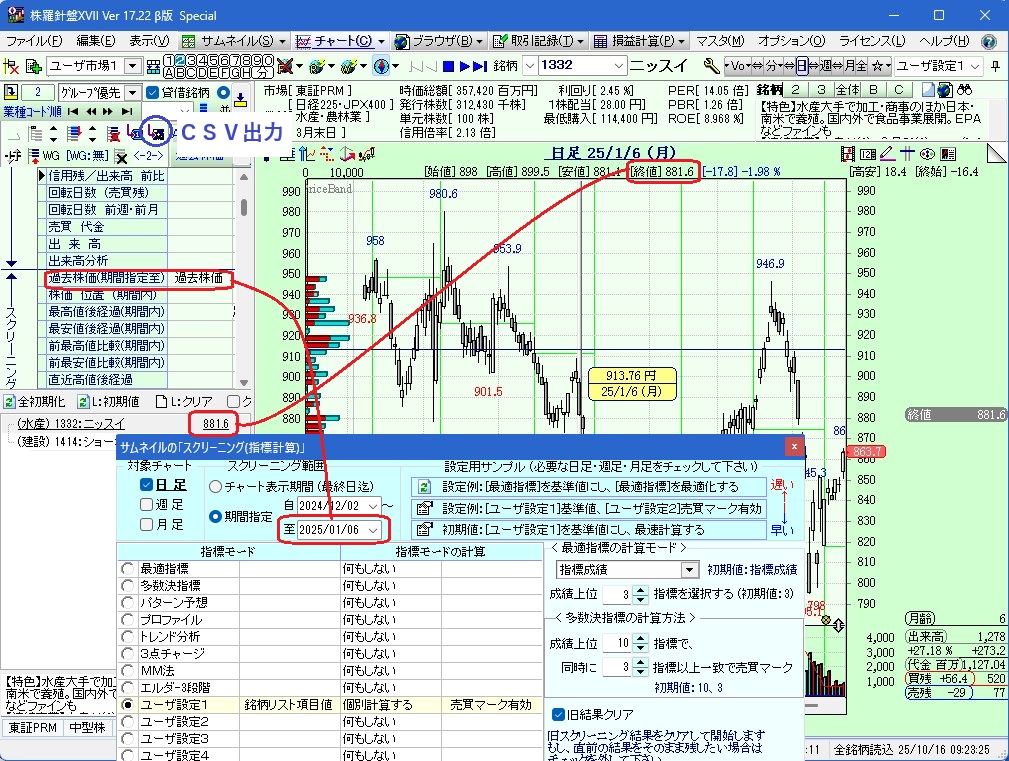
Task: Expand the 指標成績 calculation mode dropdown
Action: pyautogui.click(x=688, y=570)
